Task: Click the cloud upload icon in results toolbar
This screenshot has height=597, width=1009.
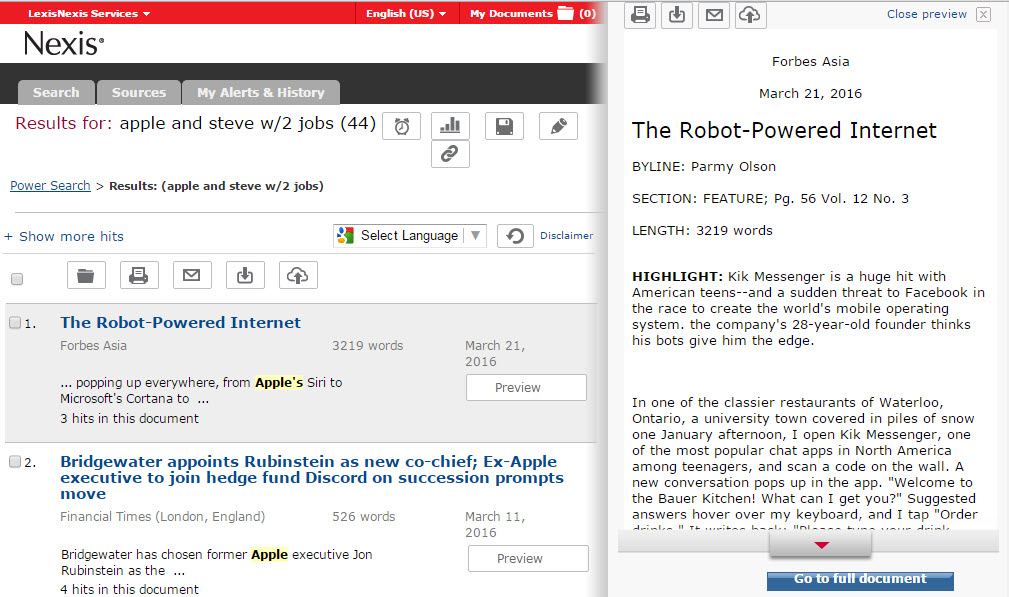Action: coord(298,275)
